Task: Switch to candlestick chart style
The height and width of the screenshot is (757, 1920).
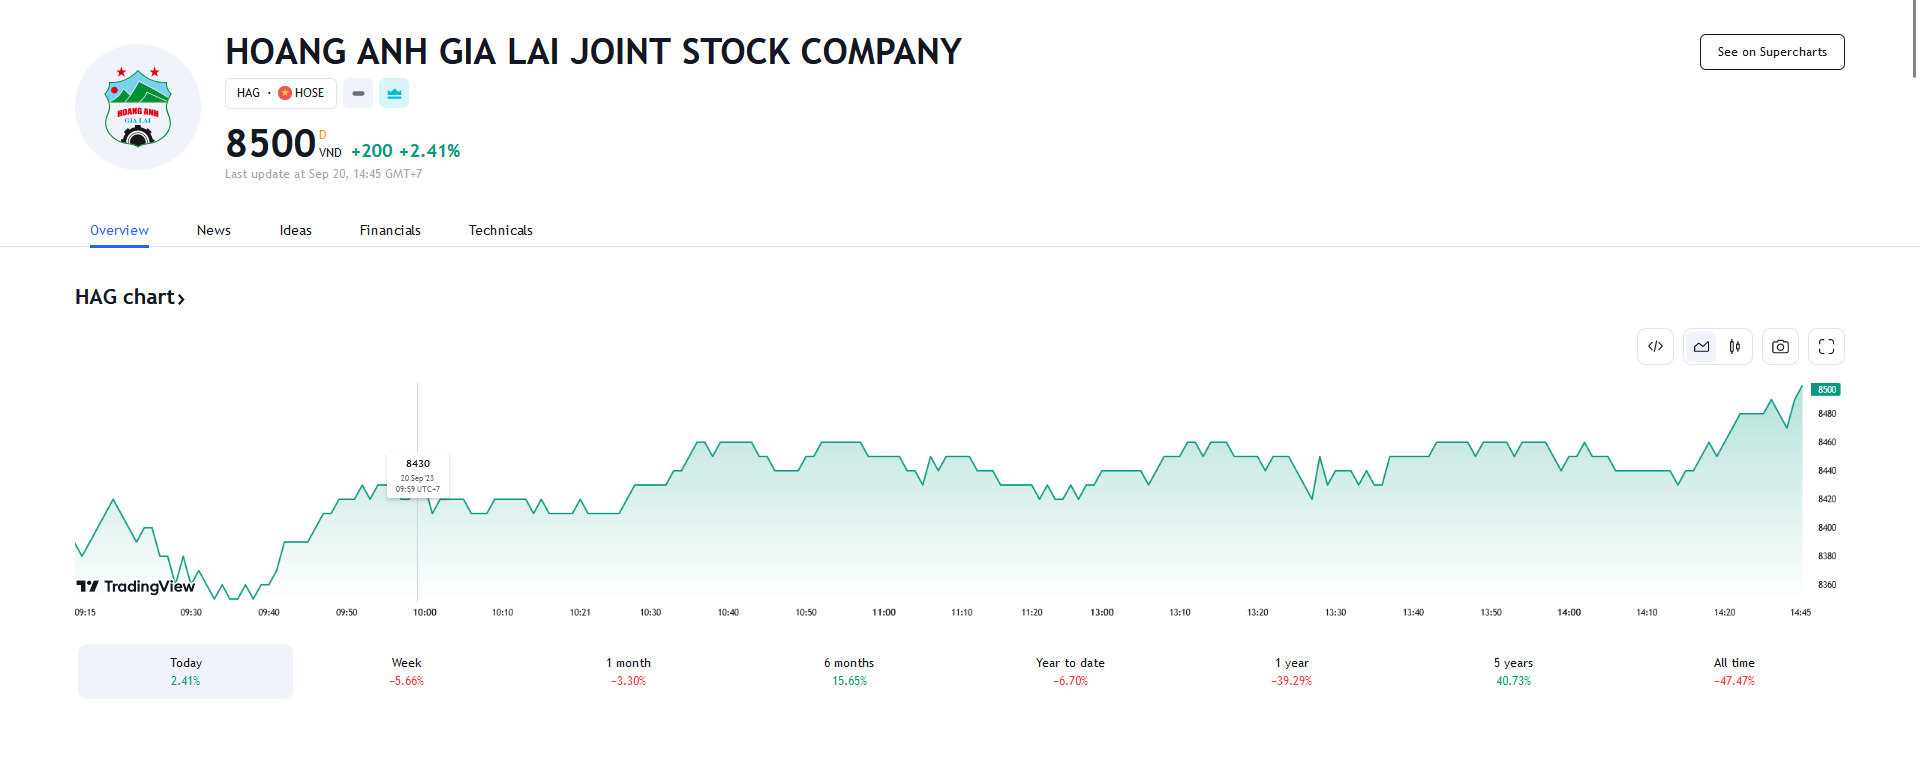Action: click(1735, 347)
